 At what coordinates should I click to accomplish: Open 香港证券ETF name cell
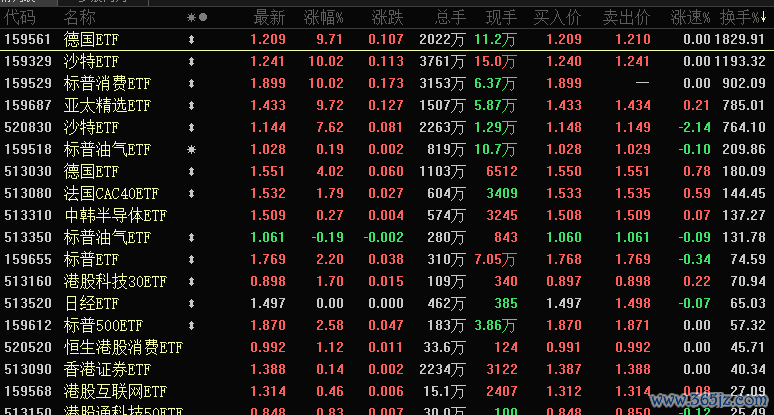[x=107, y=369]
